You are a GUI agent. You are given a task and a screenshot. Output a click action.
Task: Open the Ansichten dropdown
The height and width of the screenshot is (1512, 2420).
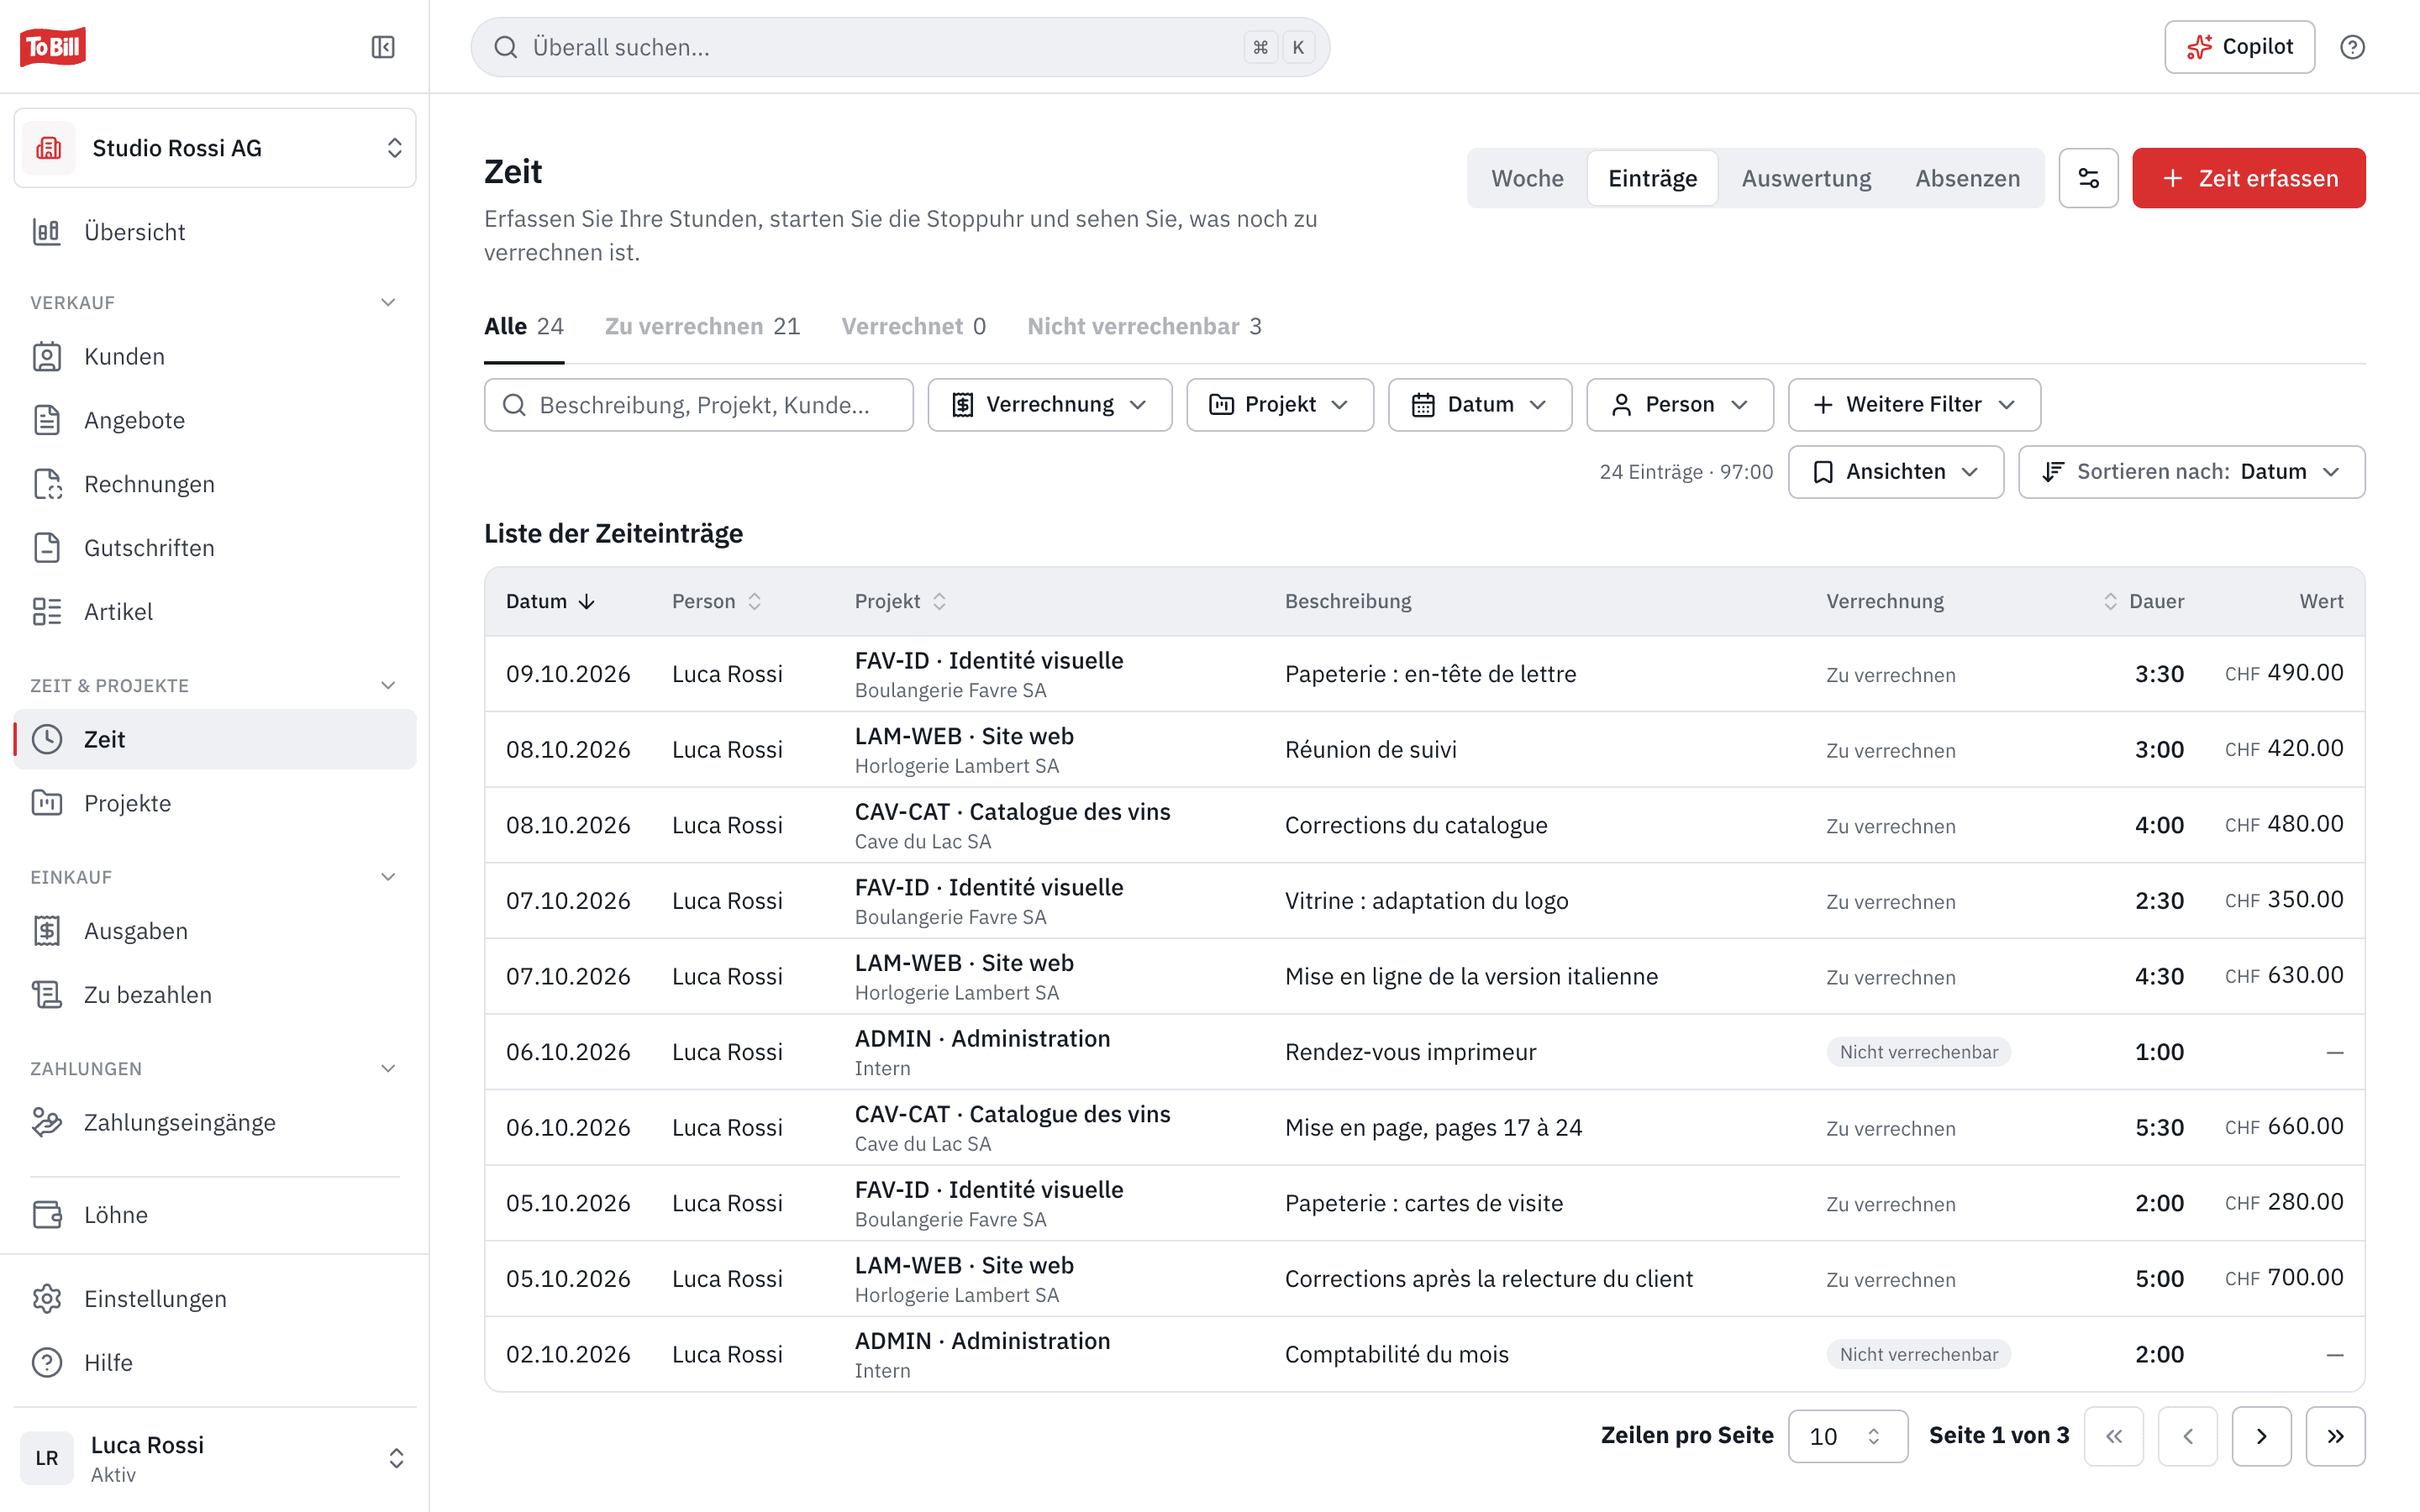click(1895, 471)
